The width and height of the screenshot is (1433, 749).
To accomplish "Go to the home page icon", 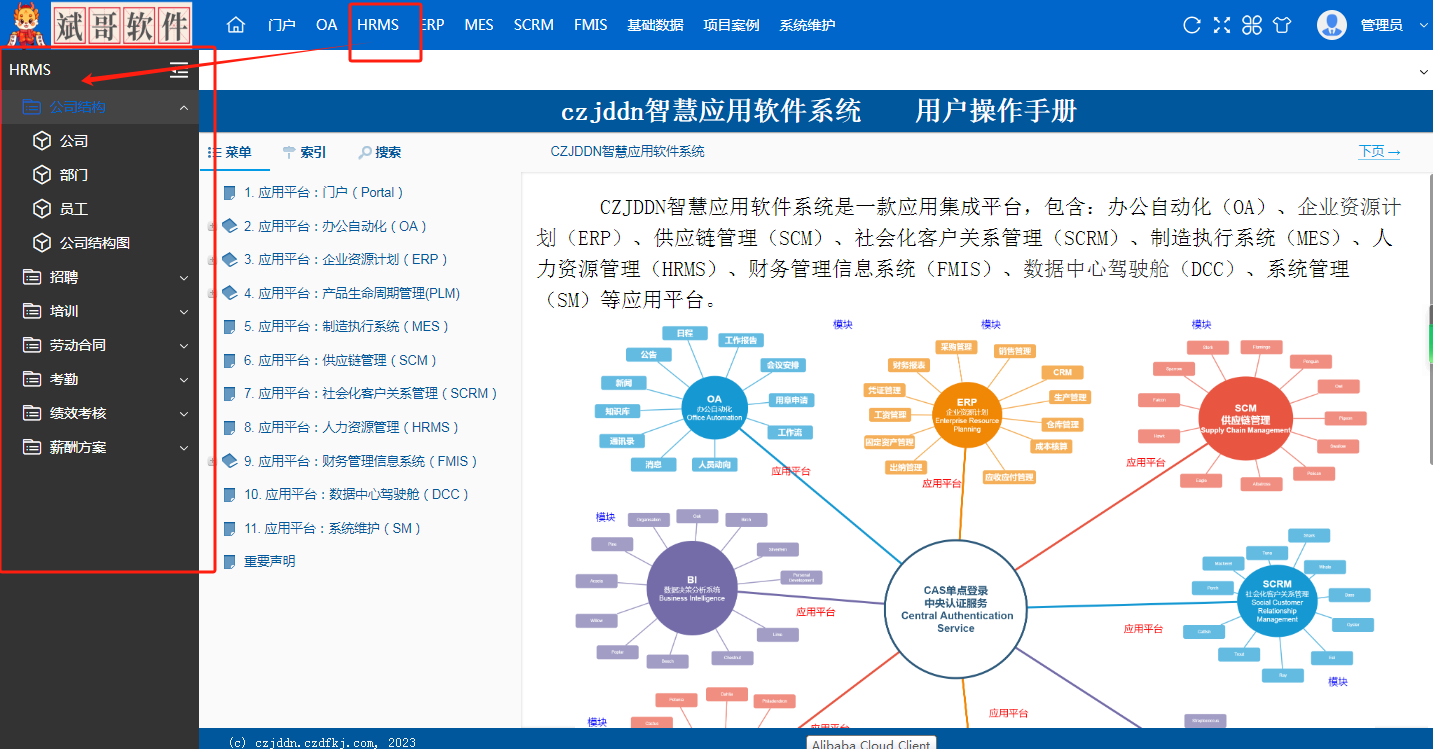I will tap(236, 25).
